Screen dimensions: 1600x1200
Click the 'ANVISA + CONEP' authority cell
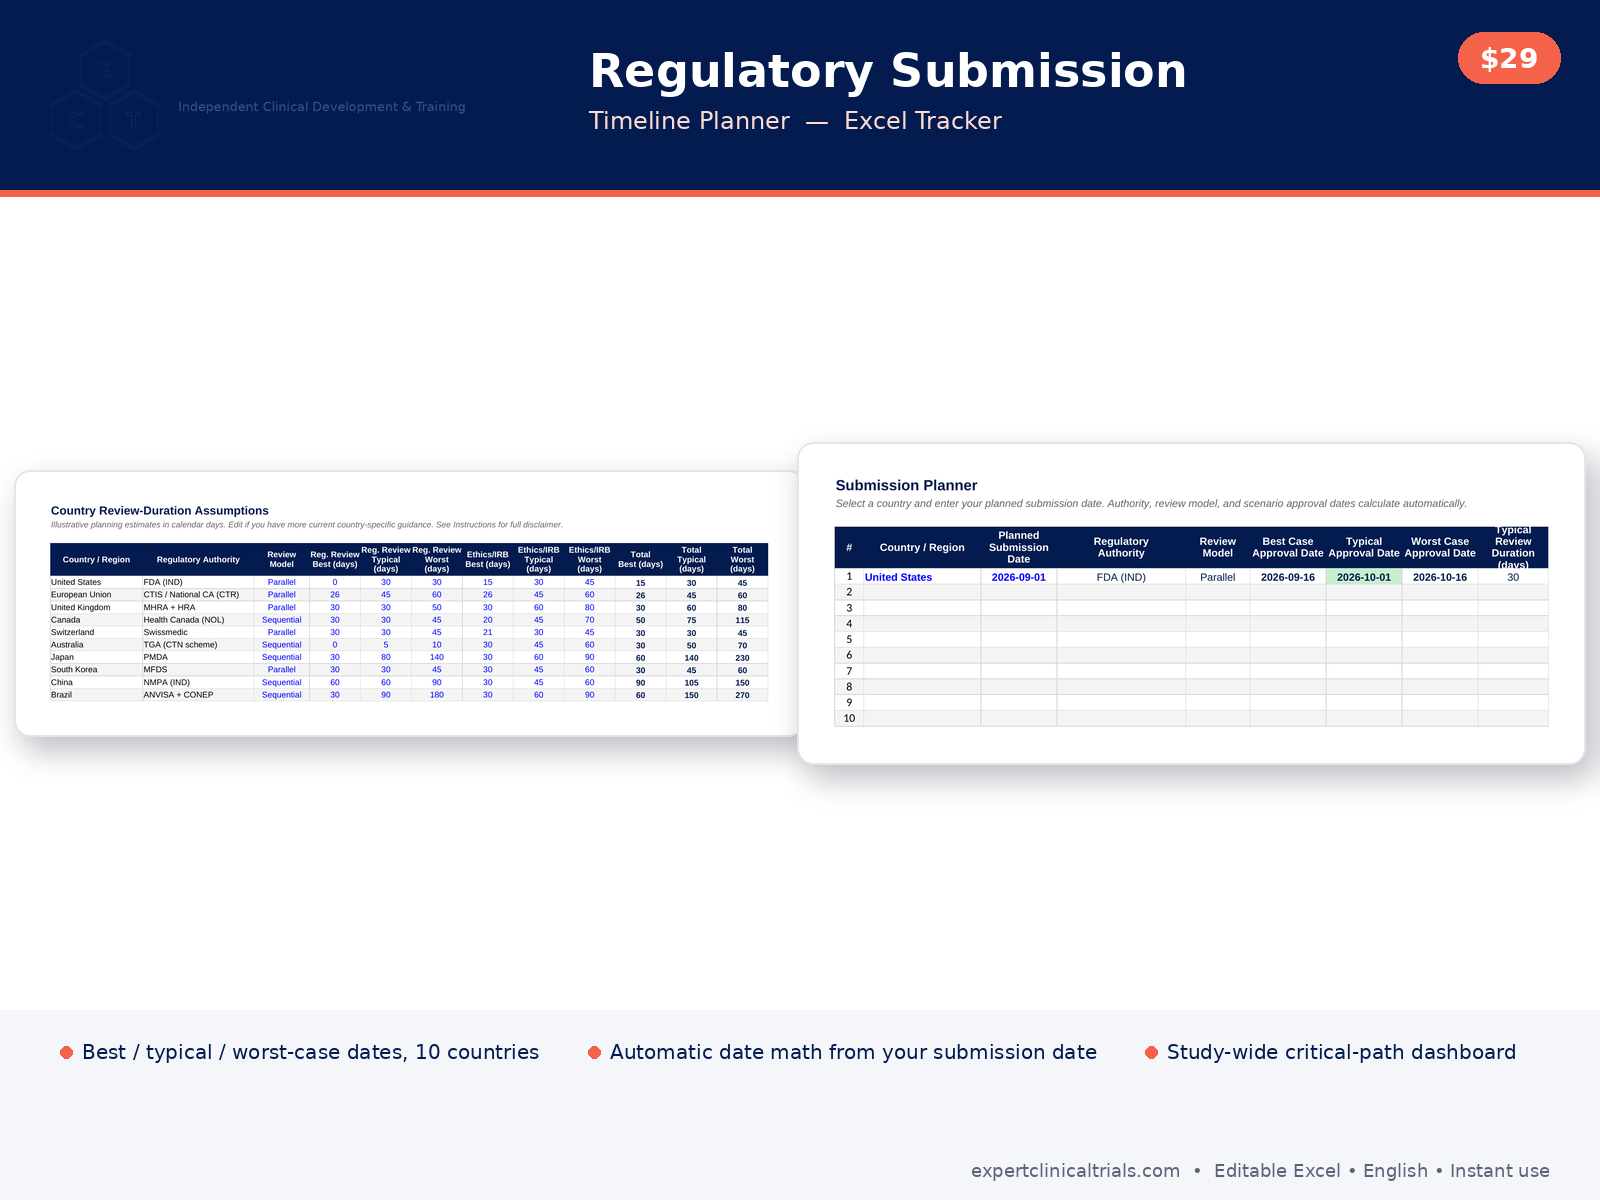198,695
